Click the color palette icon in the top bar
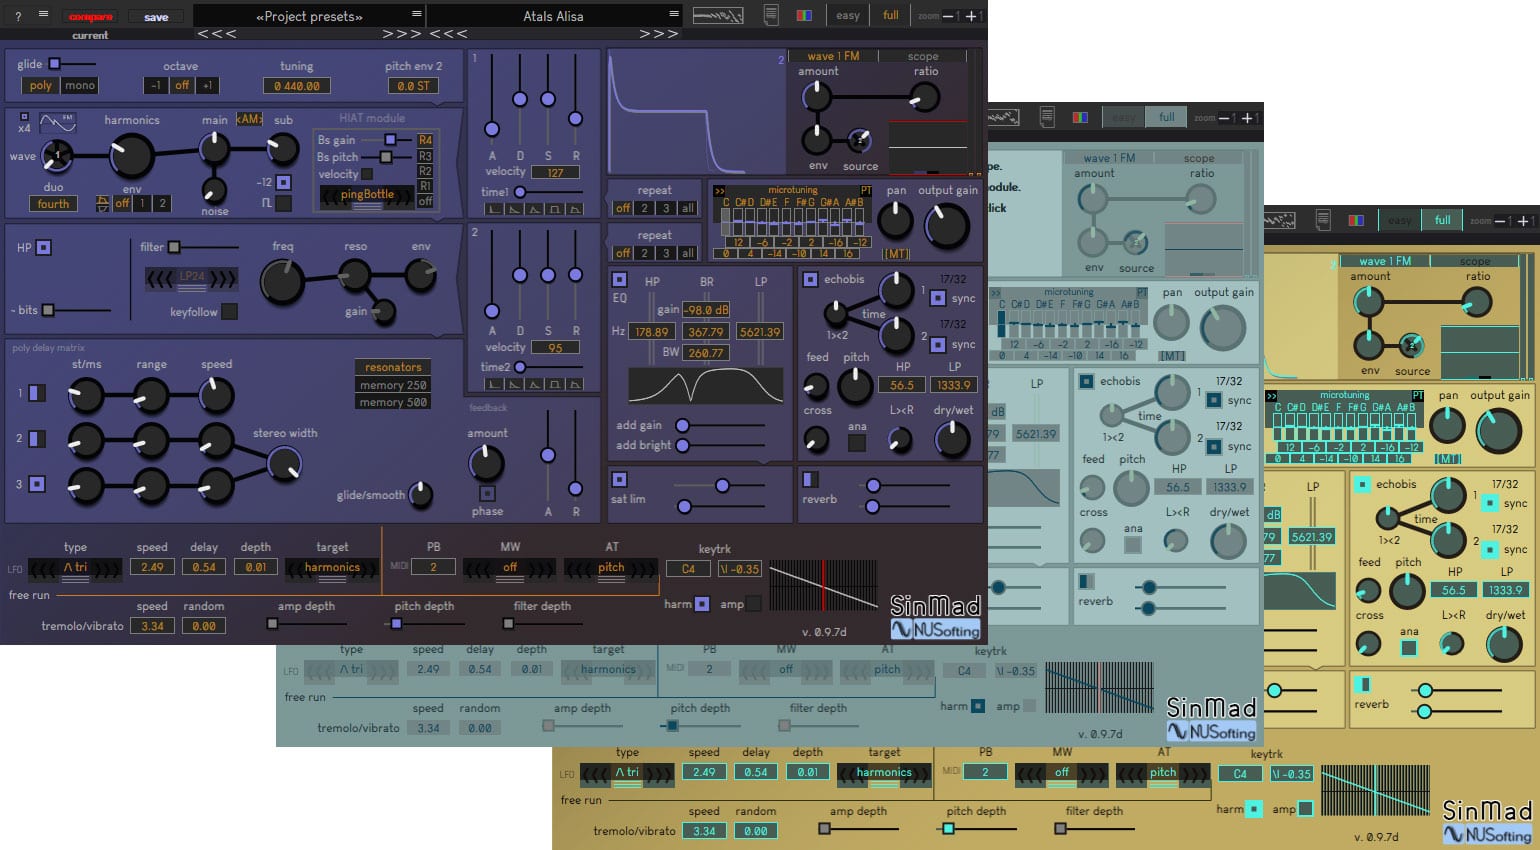This screenshot has height=850, width=1540. 802,15
